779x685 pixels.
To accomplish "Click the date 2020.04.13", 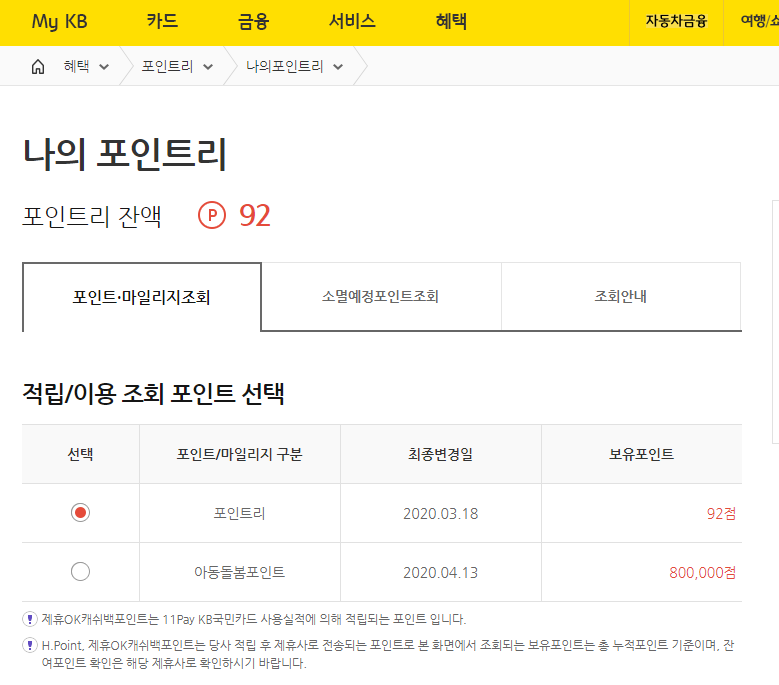I will [441, 573].
